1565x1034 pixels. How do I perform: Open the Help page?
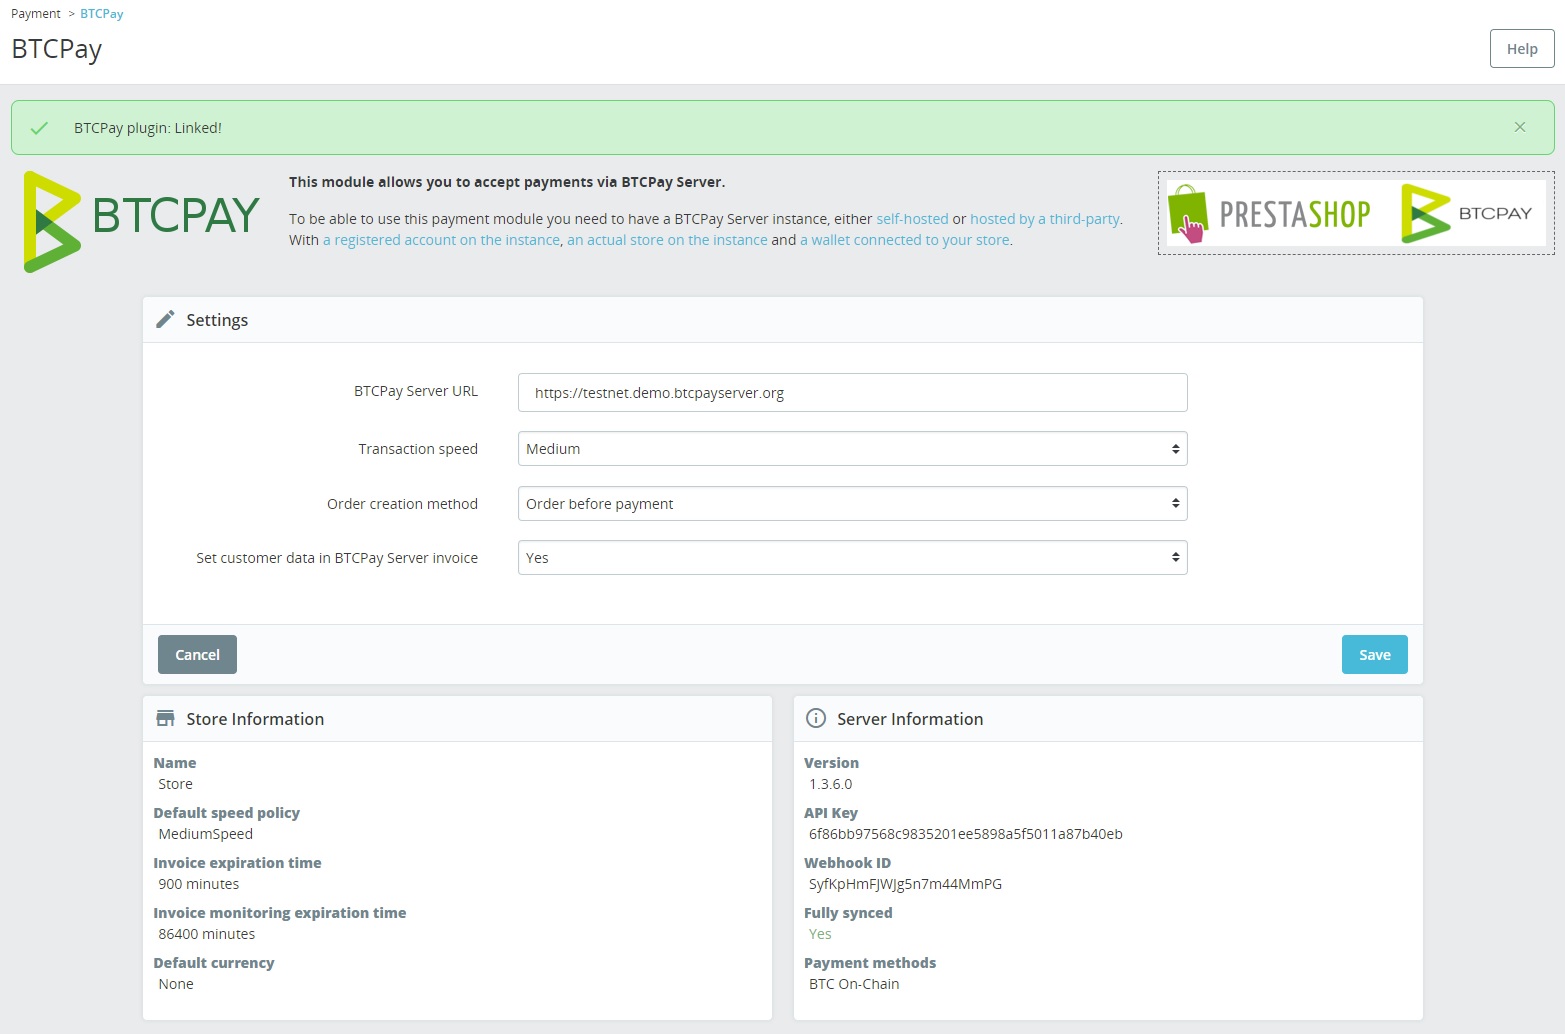point(1521,48)
